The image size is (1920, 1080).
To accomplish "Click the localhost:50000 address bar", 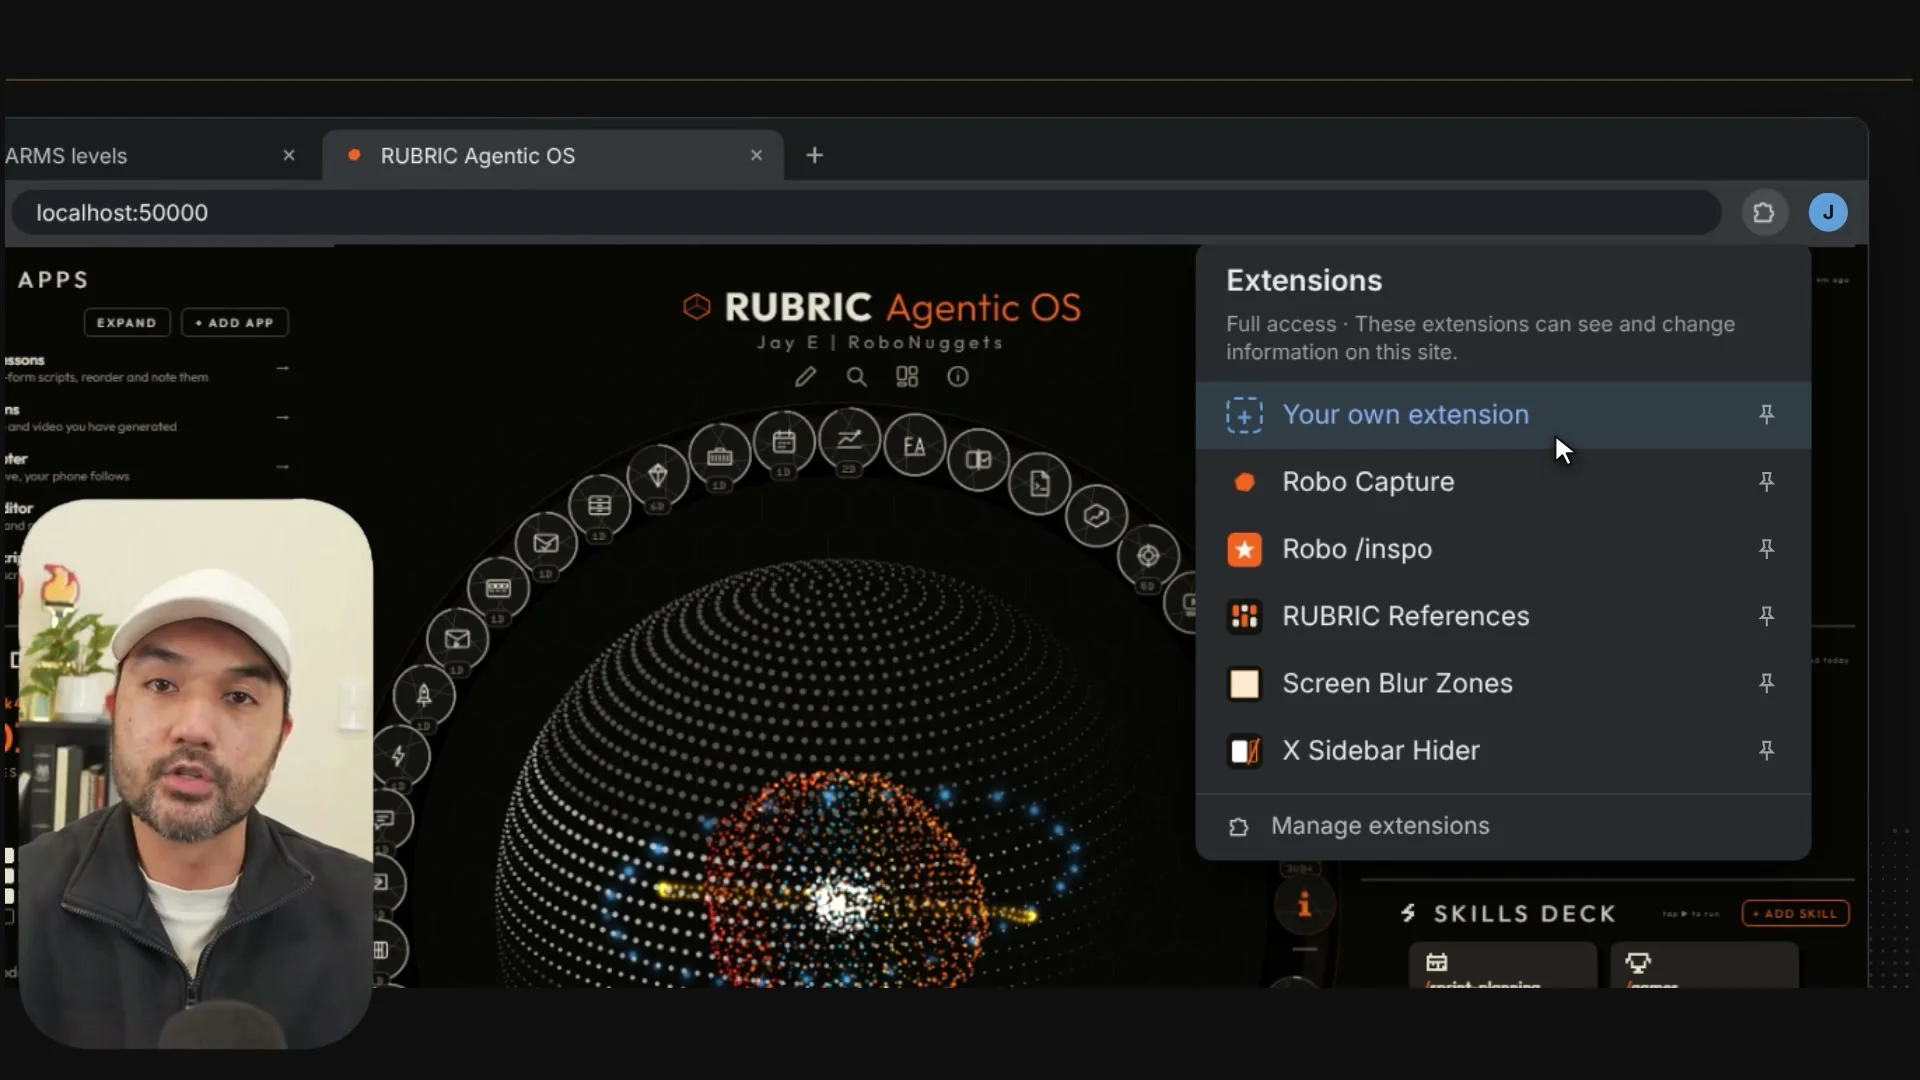I will (866, 213).
